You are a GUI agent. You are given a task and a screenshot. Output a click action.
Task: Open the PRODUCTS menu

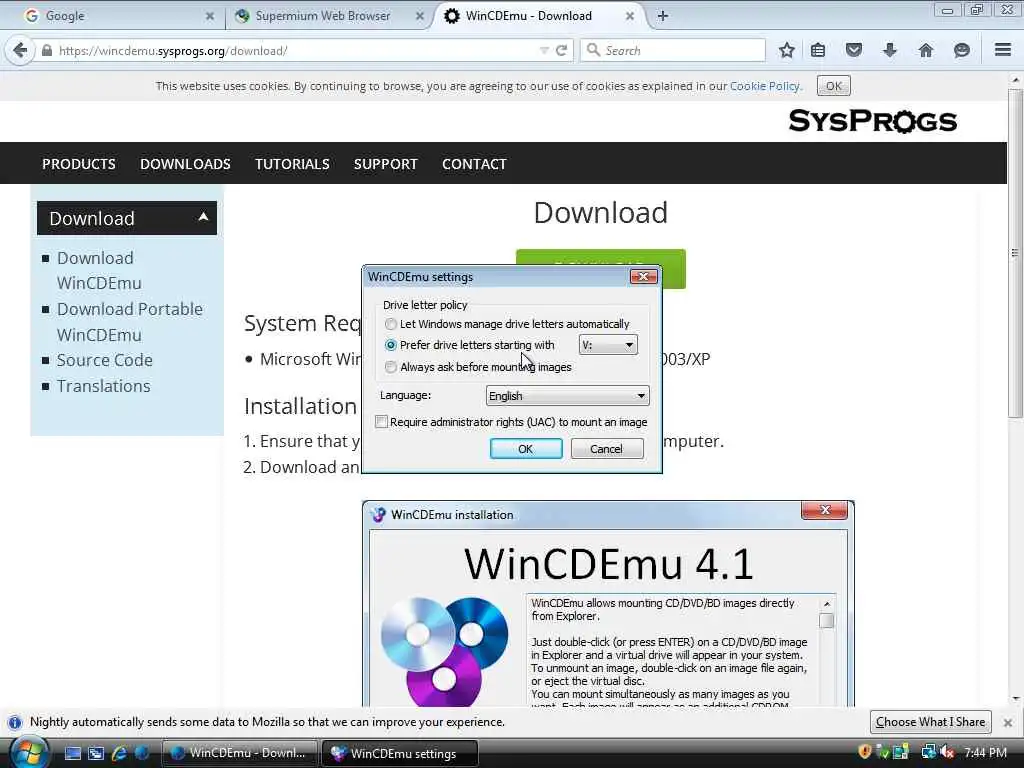pyautogui.click(x=79, y=164)
